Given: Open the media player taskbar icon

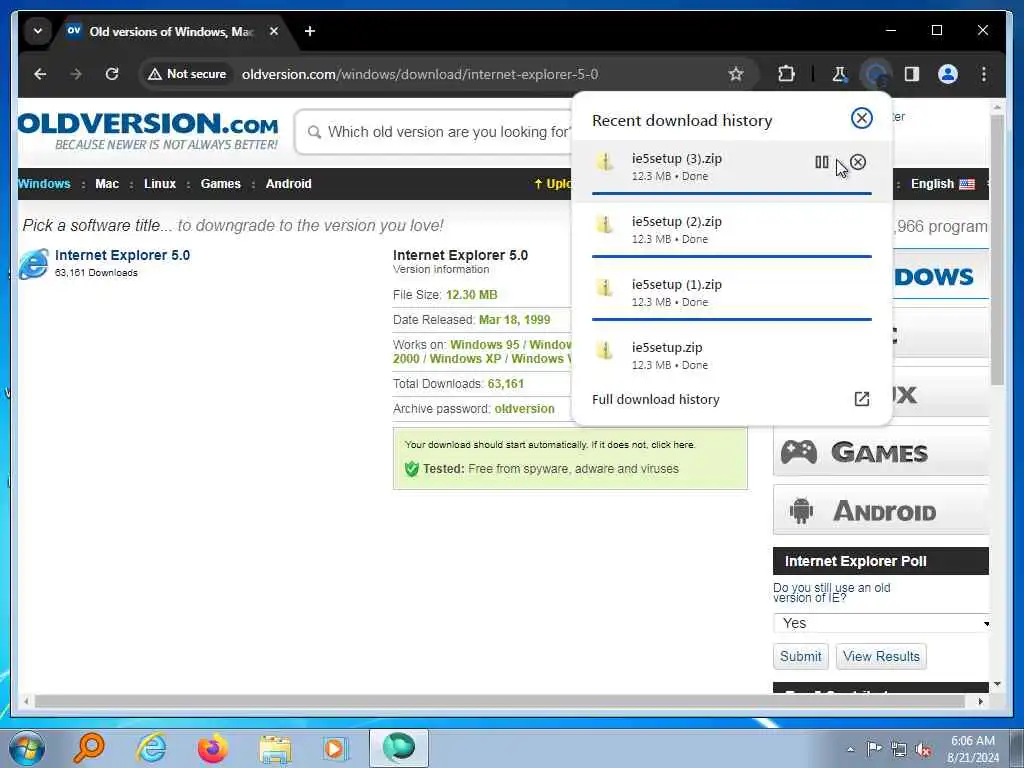Looking at the screenshot, I should click(336, 748).
